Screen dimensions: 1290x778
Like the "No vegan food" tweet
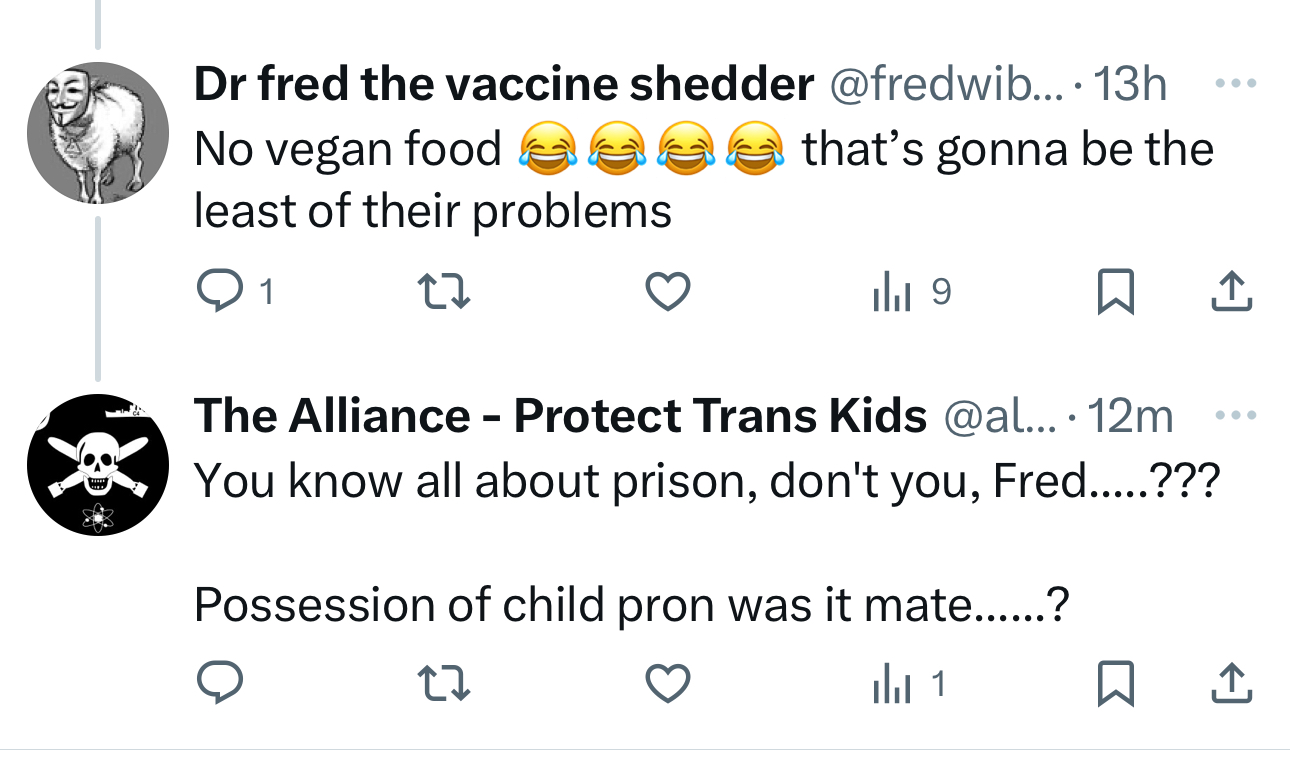pyautogui.click(x=667, y=292)
